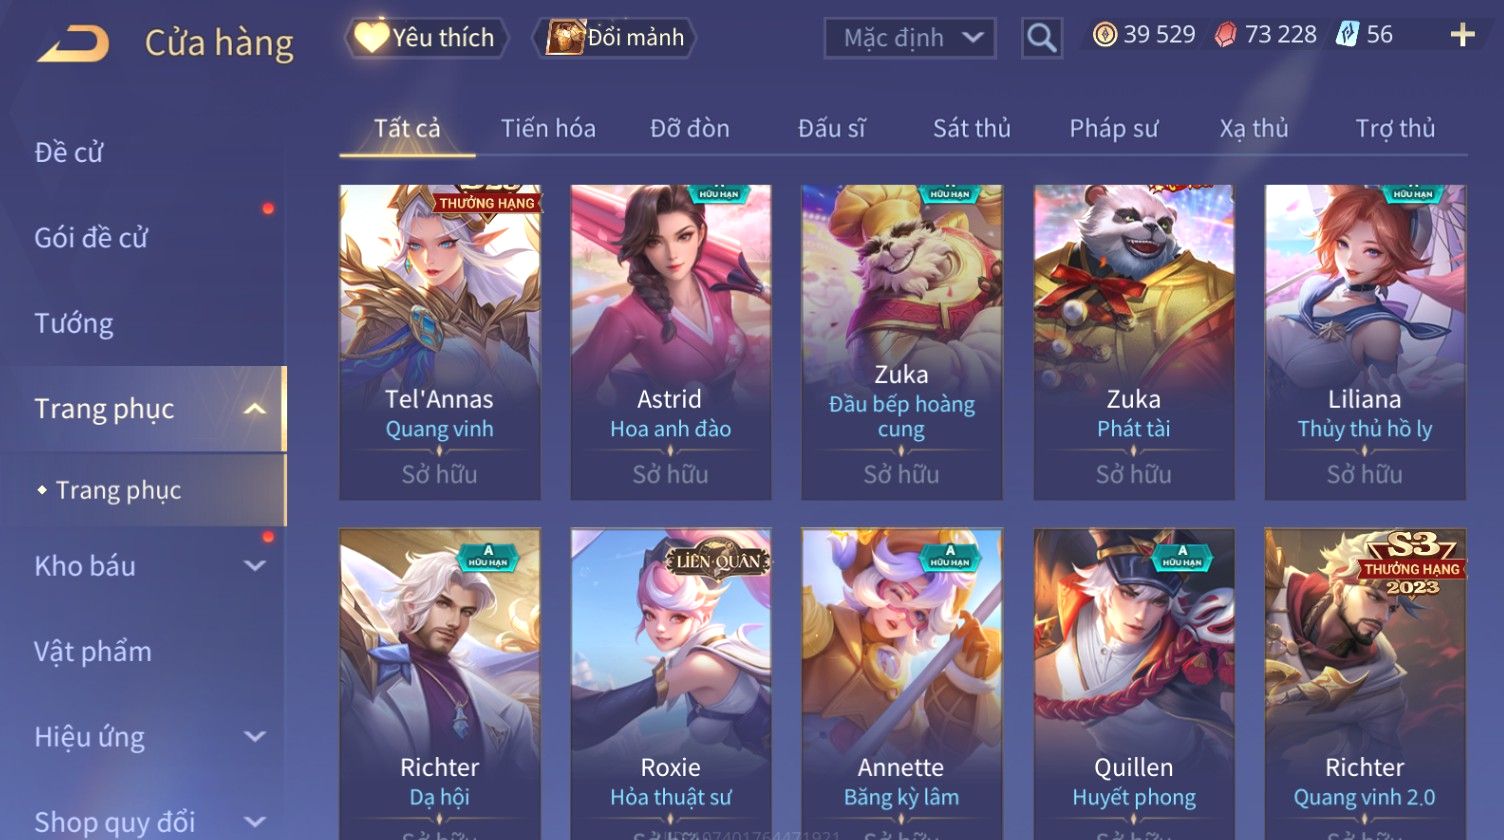Switch to the Pháp sư tab
This screenshot has width=1504, height=840.
[x=1113, y=128]
